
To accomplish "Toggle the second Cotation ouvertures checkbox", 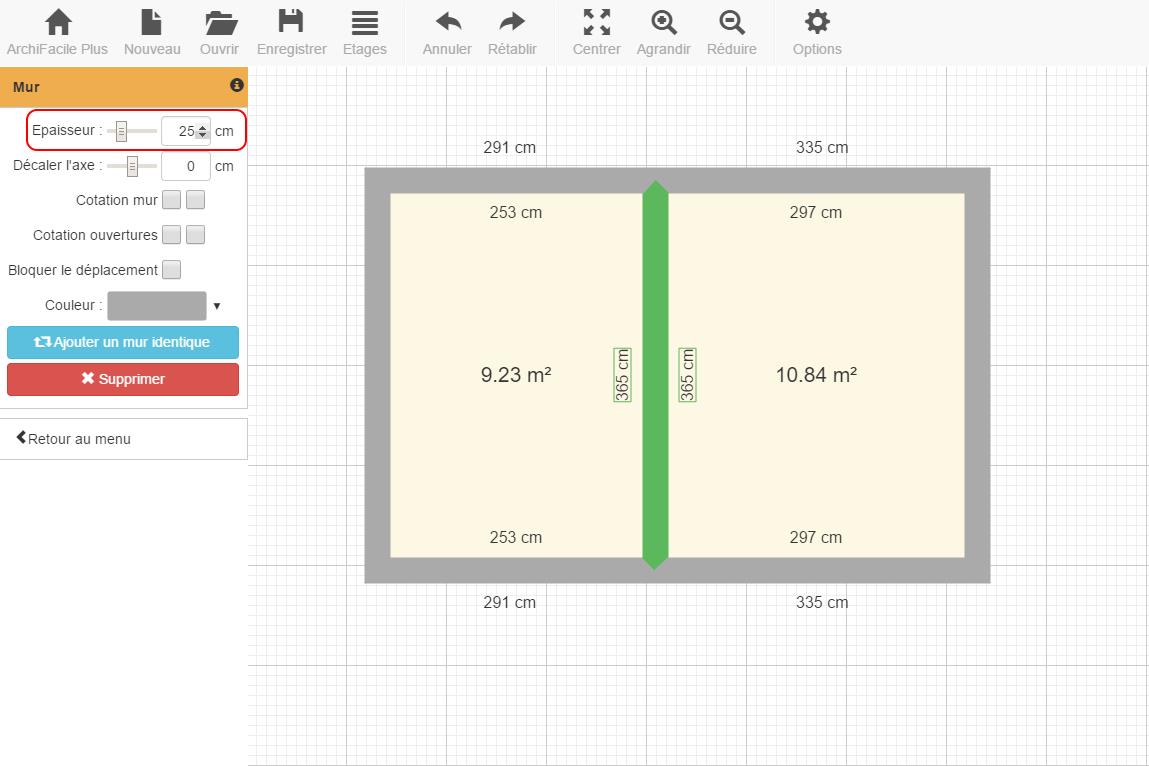I will 196,235.
